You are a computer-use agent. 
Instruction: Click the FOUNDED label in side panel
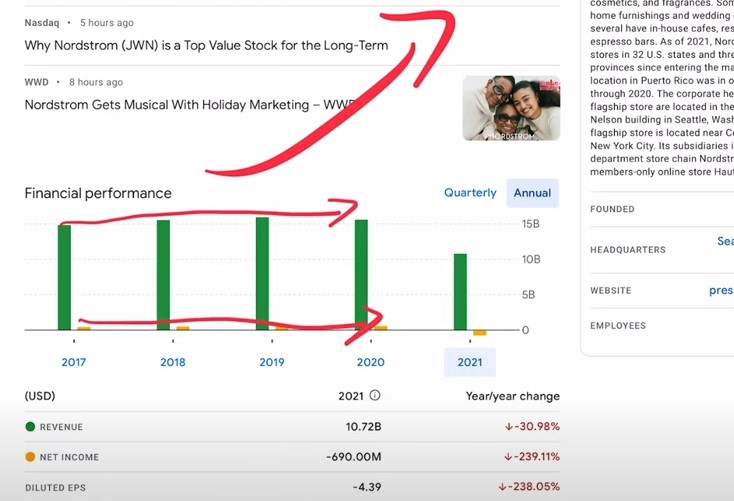(612, 209)
